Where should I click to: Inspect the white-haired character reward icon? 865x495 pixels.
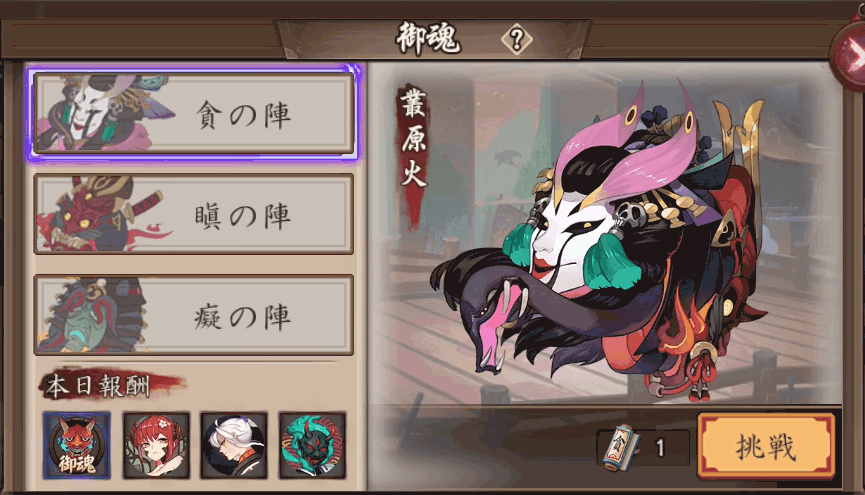234,445
